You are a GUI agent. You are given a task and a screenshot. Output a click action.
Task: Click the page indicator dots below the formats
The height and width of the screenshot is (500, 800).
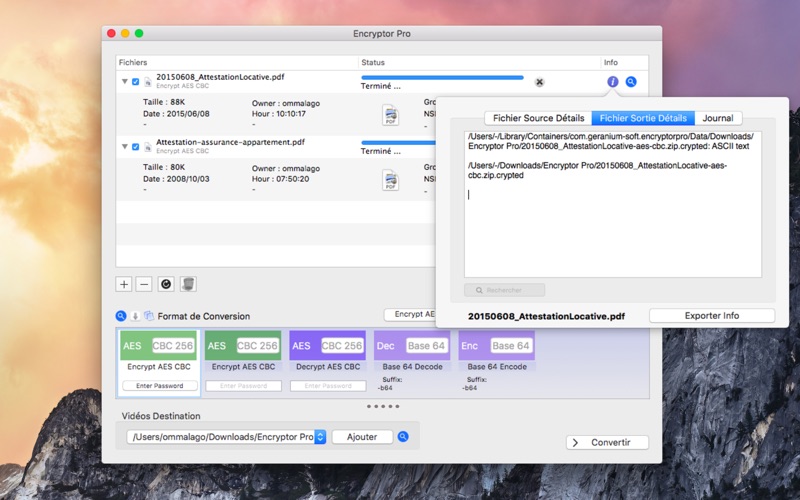click(383, 407)
